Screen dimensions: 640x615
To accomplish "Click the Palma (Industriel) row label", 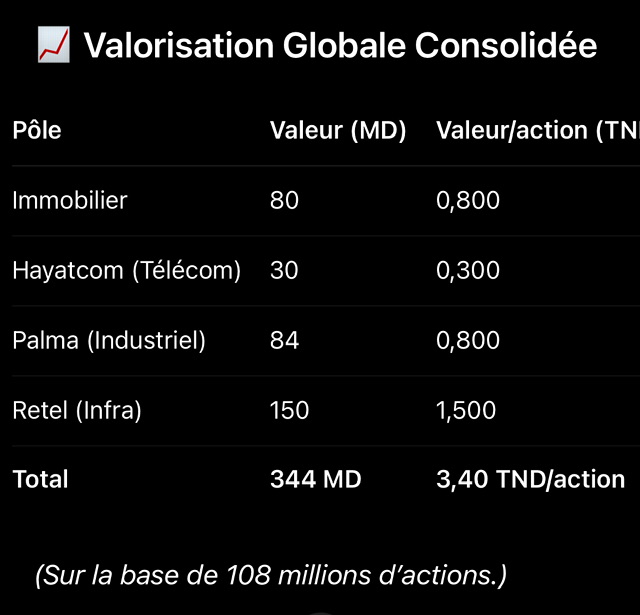I will (109, 341).
